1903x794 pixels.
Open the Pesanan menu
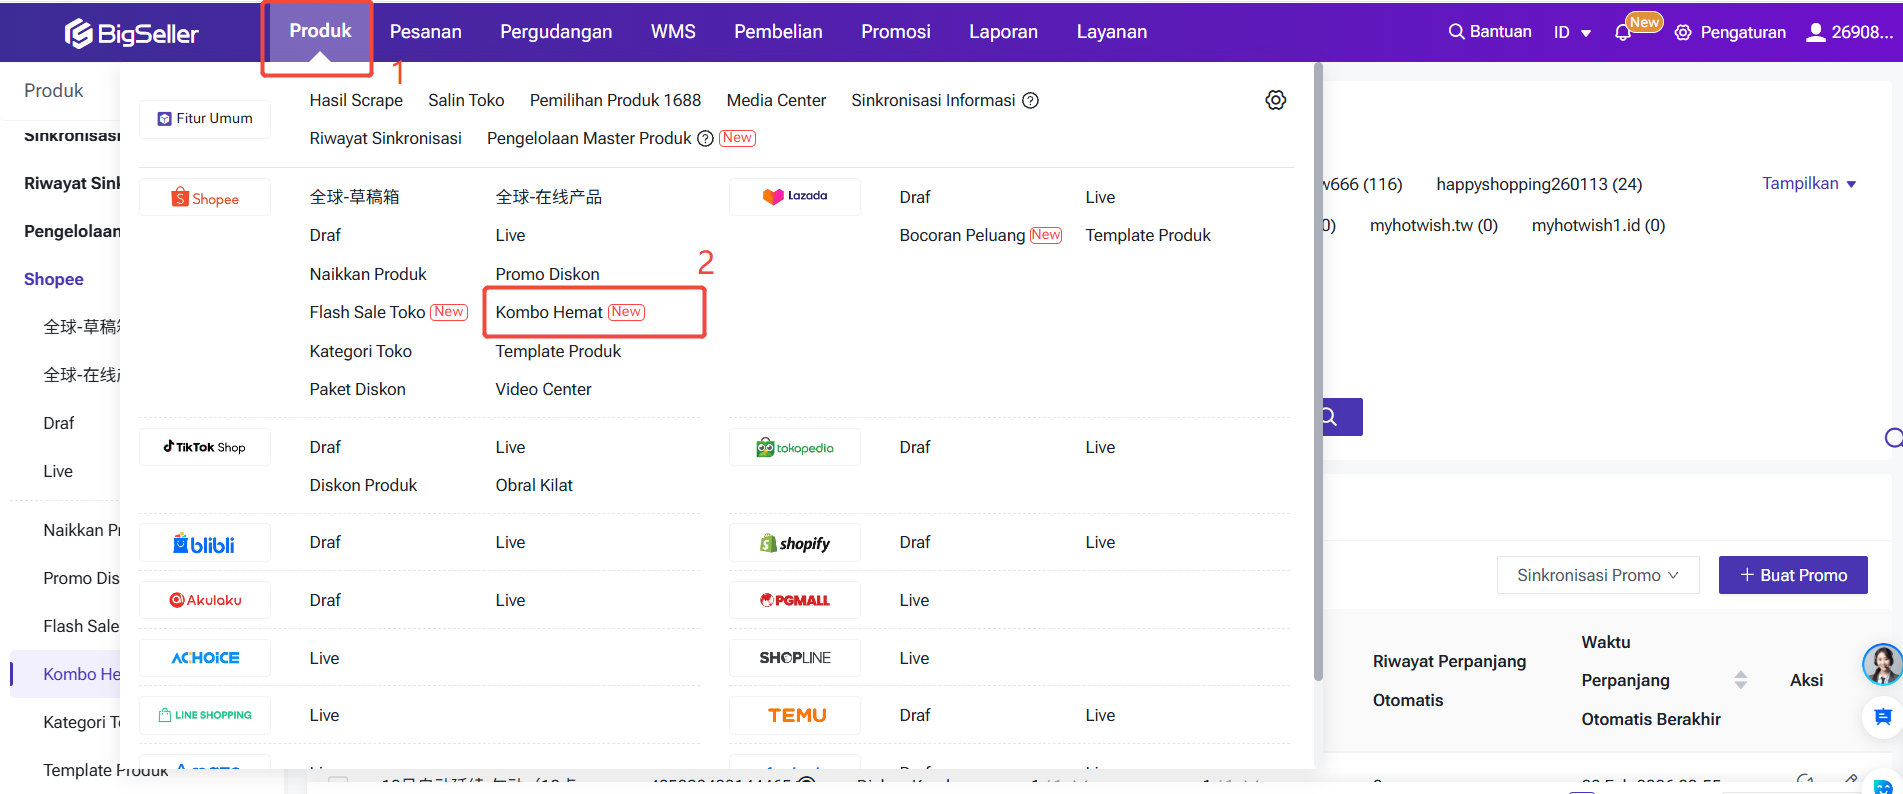point(425,32)
